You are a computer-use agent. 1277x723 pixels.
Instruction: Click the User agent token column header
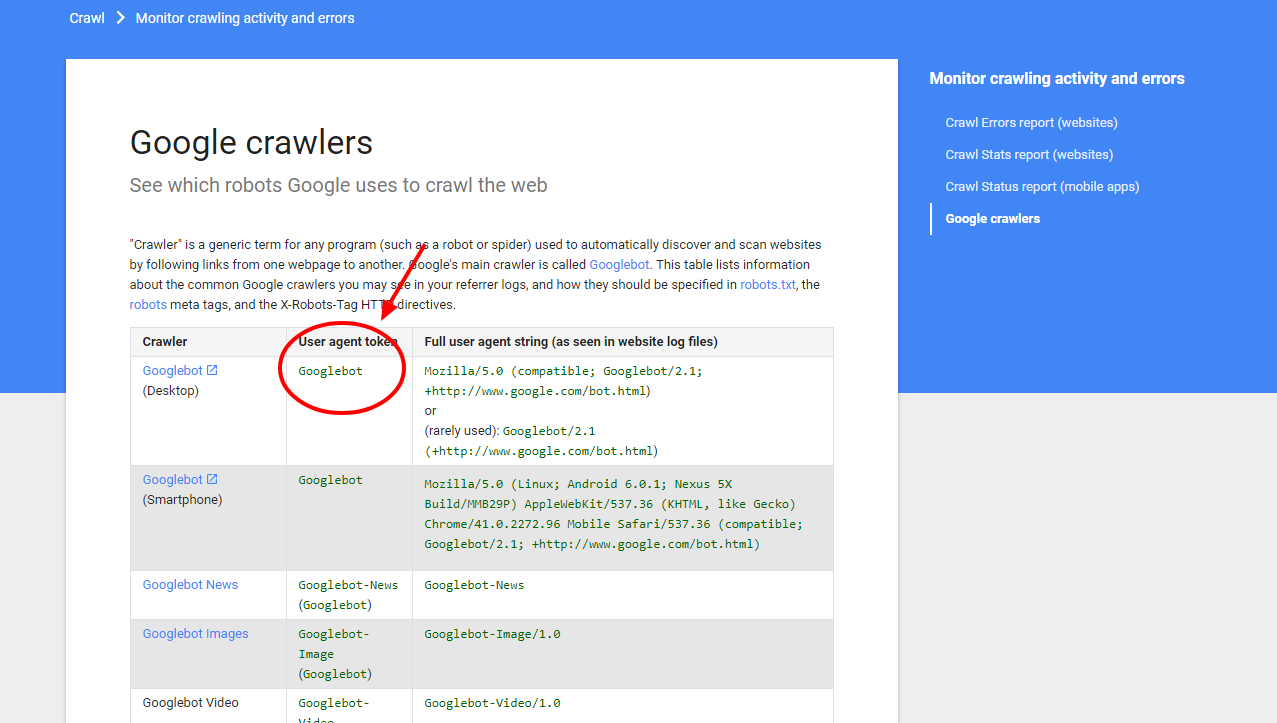[347, 341]
